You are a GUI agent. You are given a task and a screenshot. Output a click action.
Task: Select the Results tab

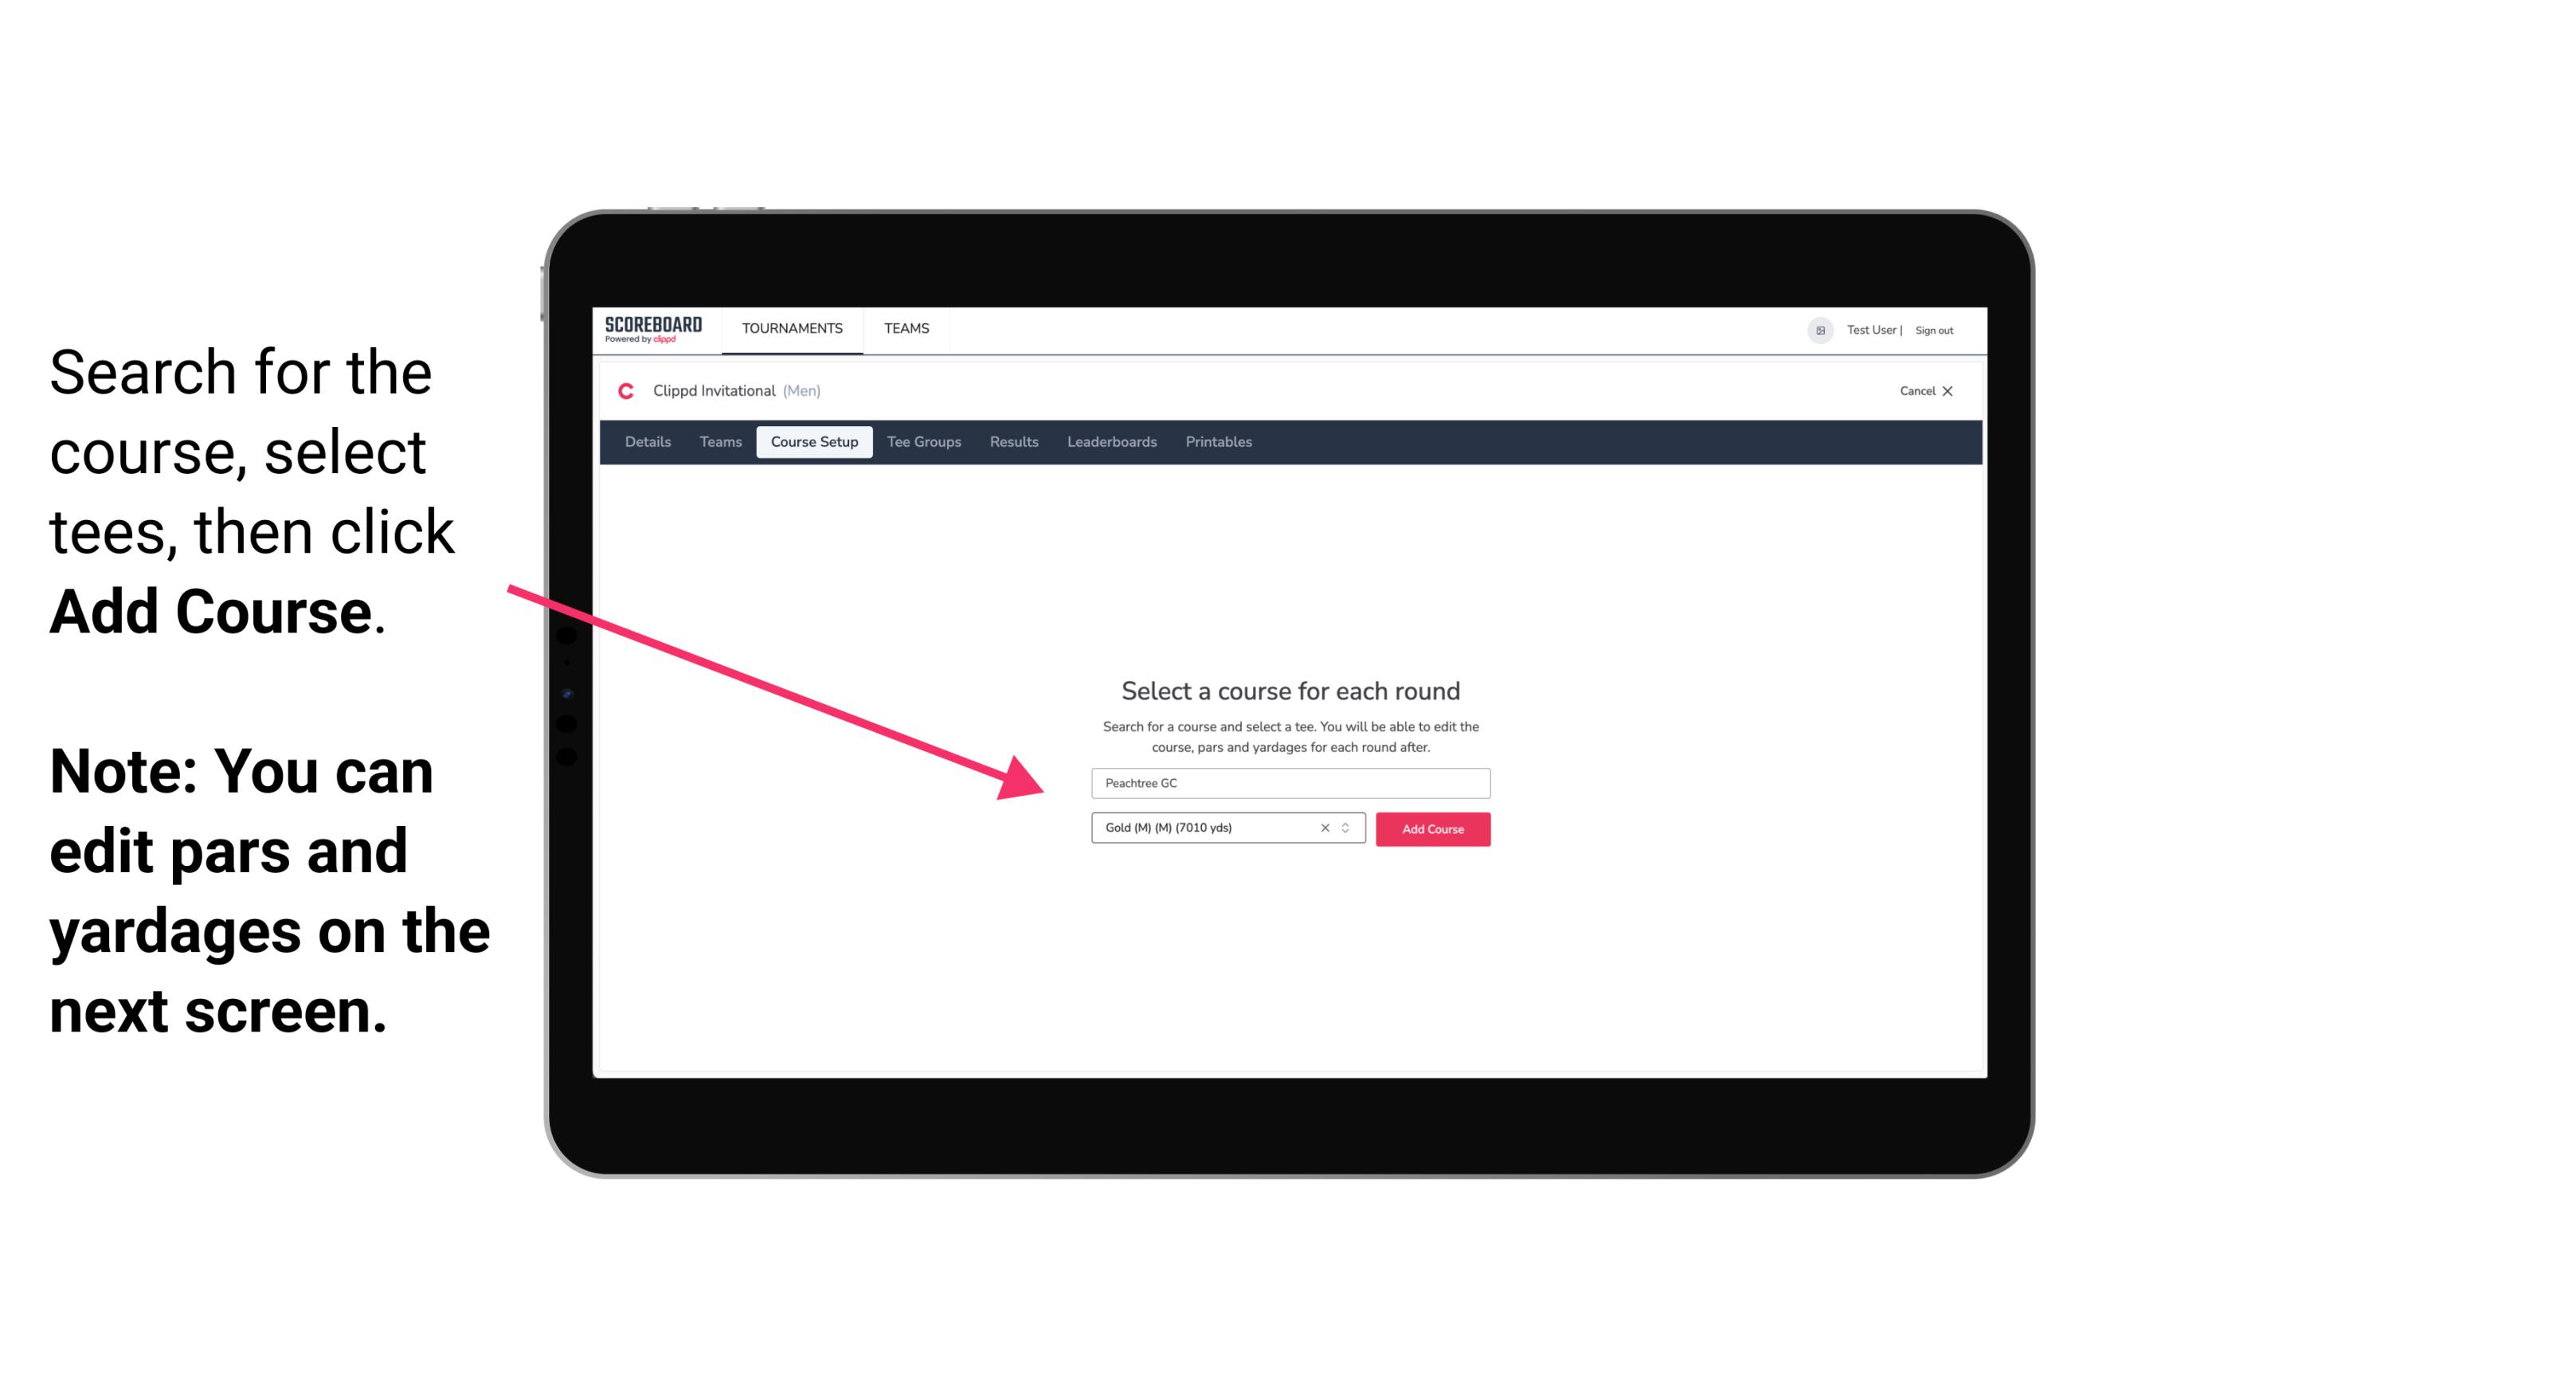point(1012,442)
